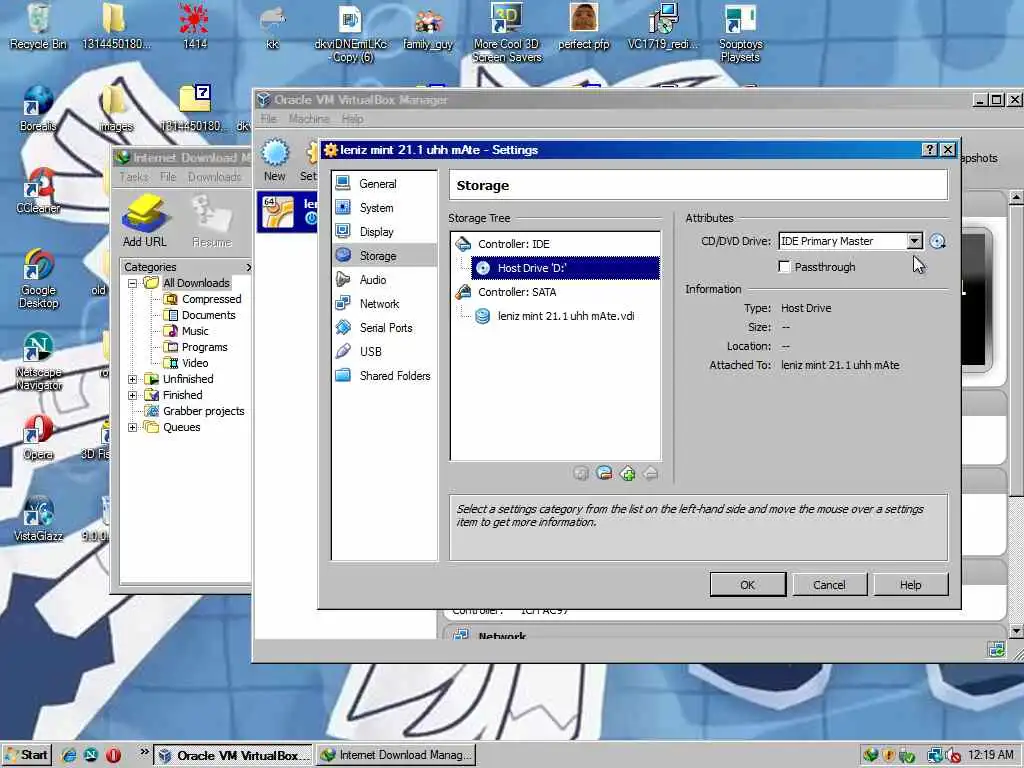
Task: Click the perfect pfp desktop icon
Action: [x=584, y=27]
